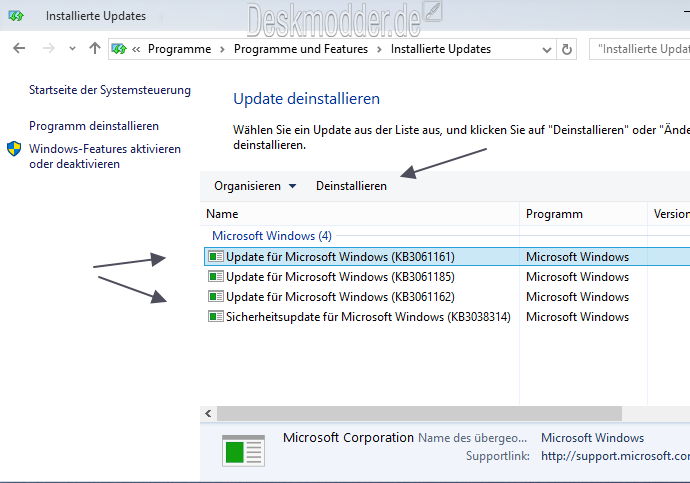Click the Back navigation arrow
The image size is (690, 483).
pyautogui.click(x=19, y=48)
